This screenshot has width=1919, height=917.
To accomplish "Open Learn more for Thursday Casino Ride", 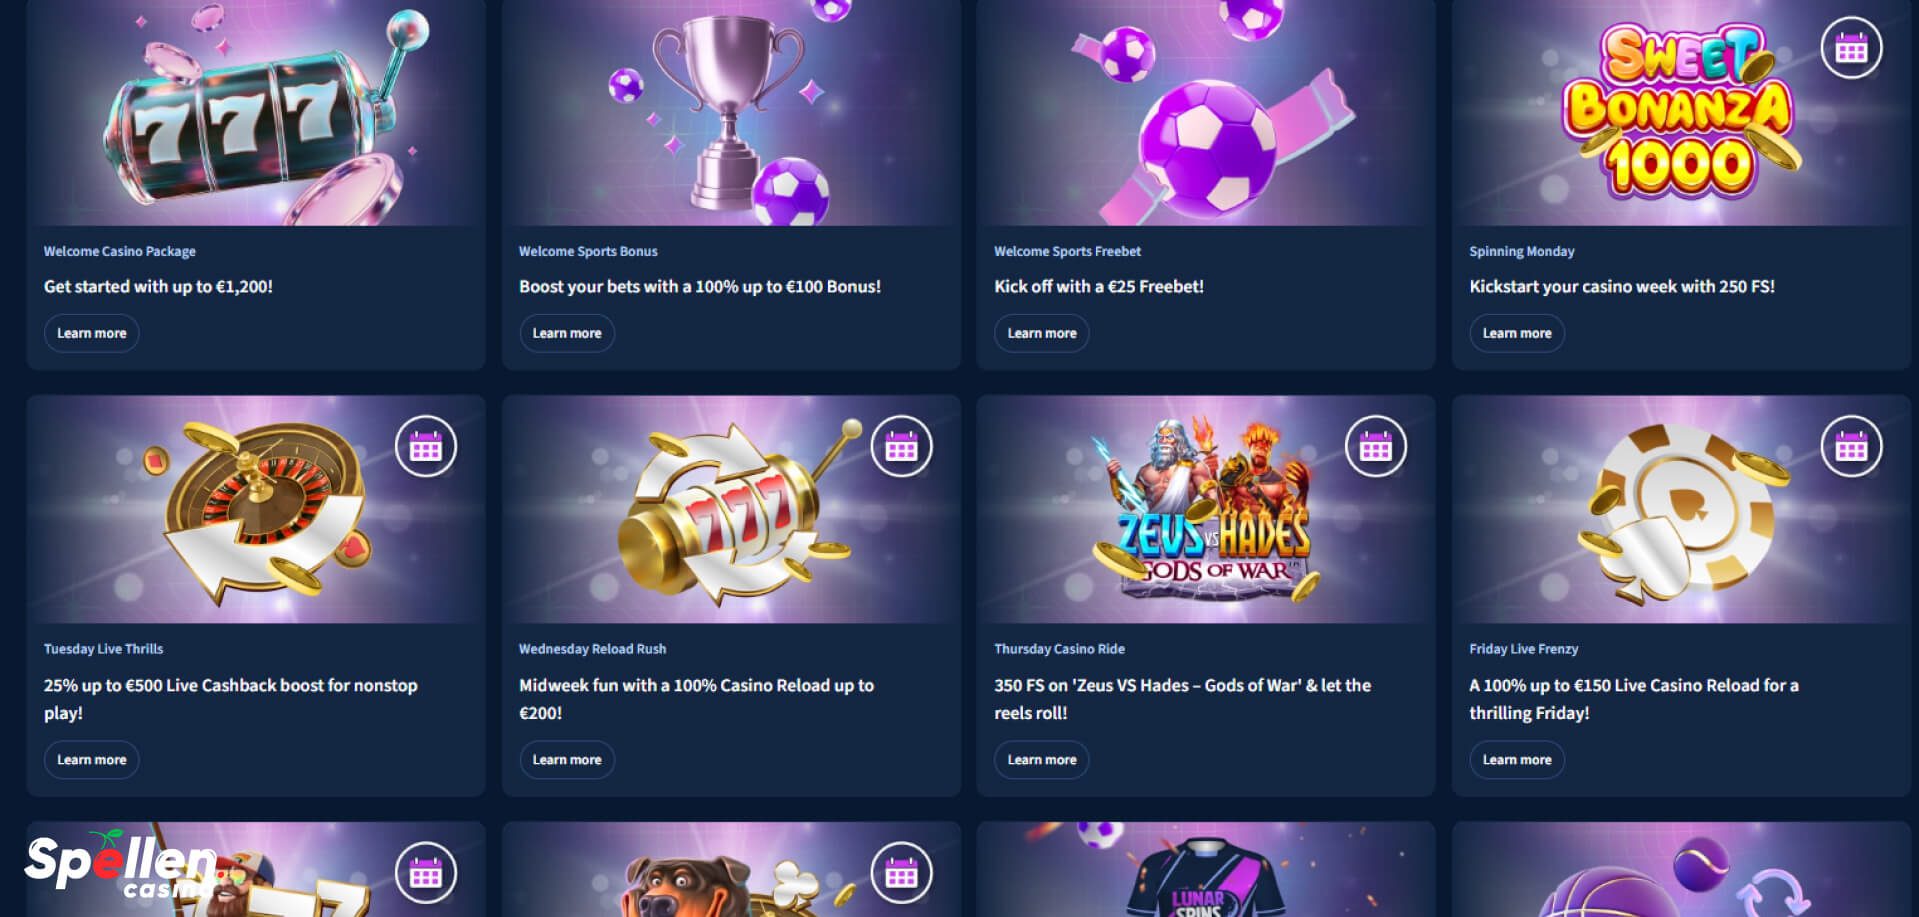I will (x=1042, y=760).
